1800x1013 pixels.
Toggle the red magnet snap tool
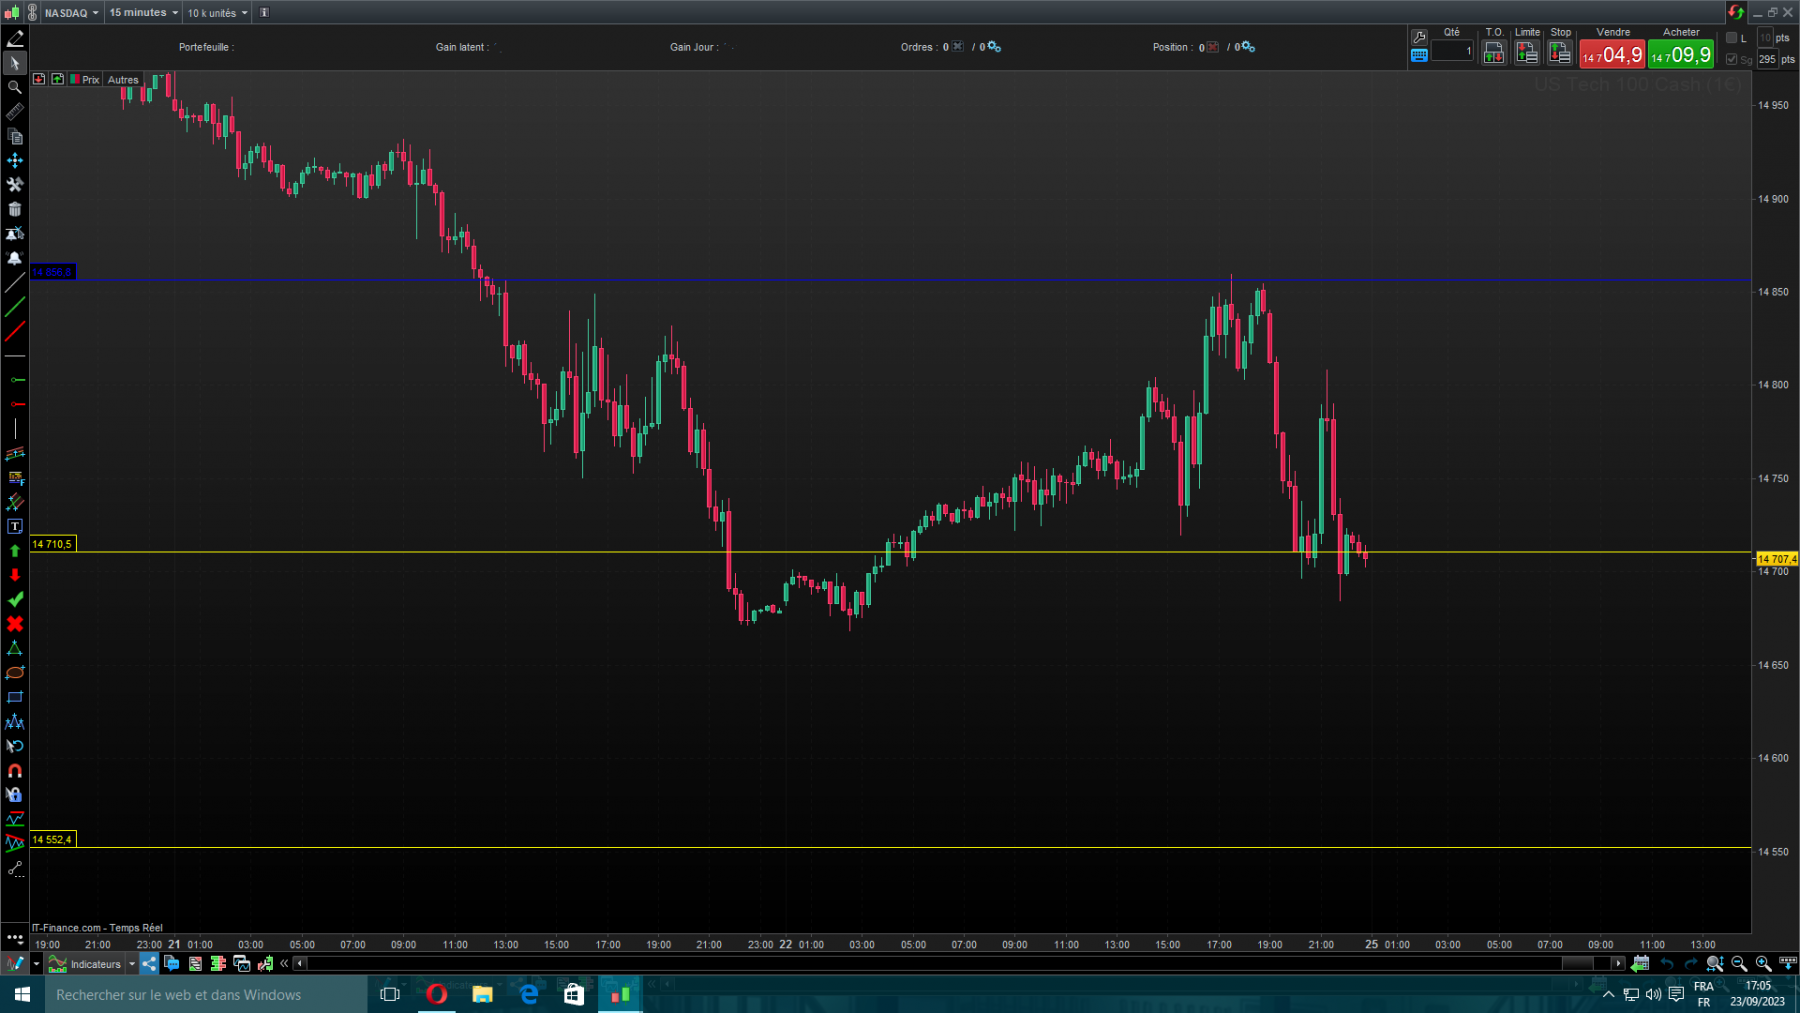pyautogui.click(x=15, y=771)
